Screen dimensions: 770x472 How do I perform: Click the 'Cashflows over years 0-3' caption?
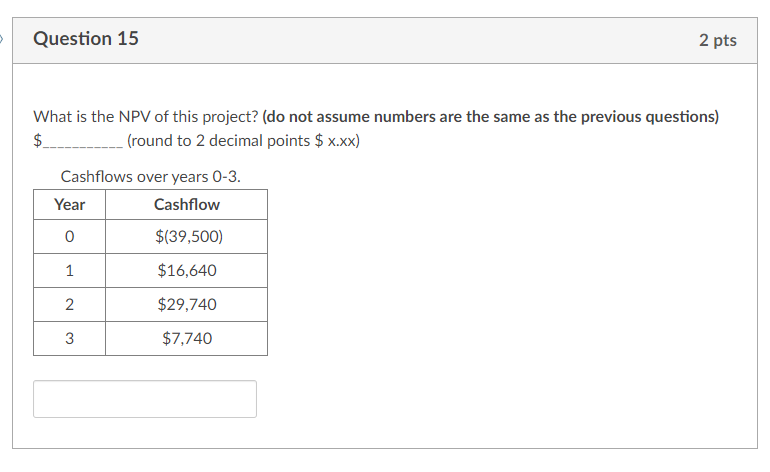(x=151, y=177)
